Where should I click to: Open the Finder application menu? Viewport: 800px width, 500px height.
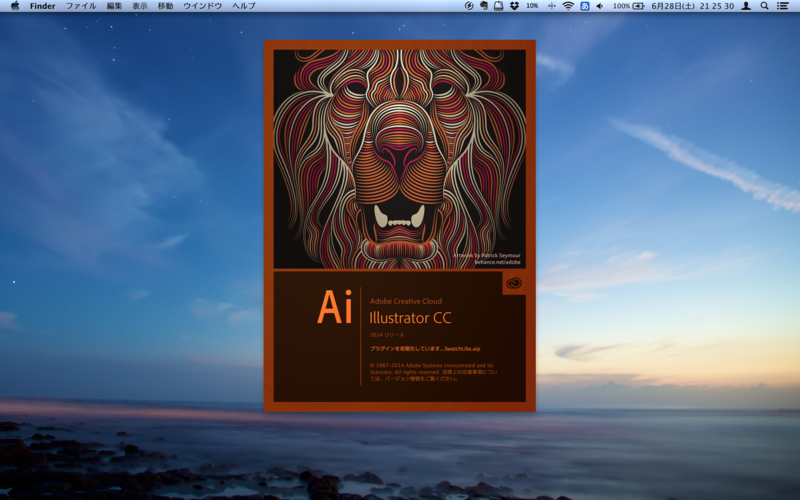point(42,6)
